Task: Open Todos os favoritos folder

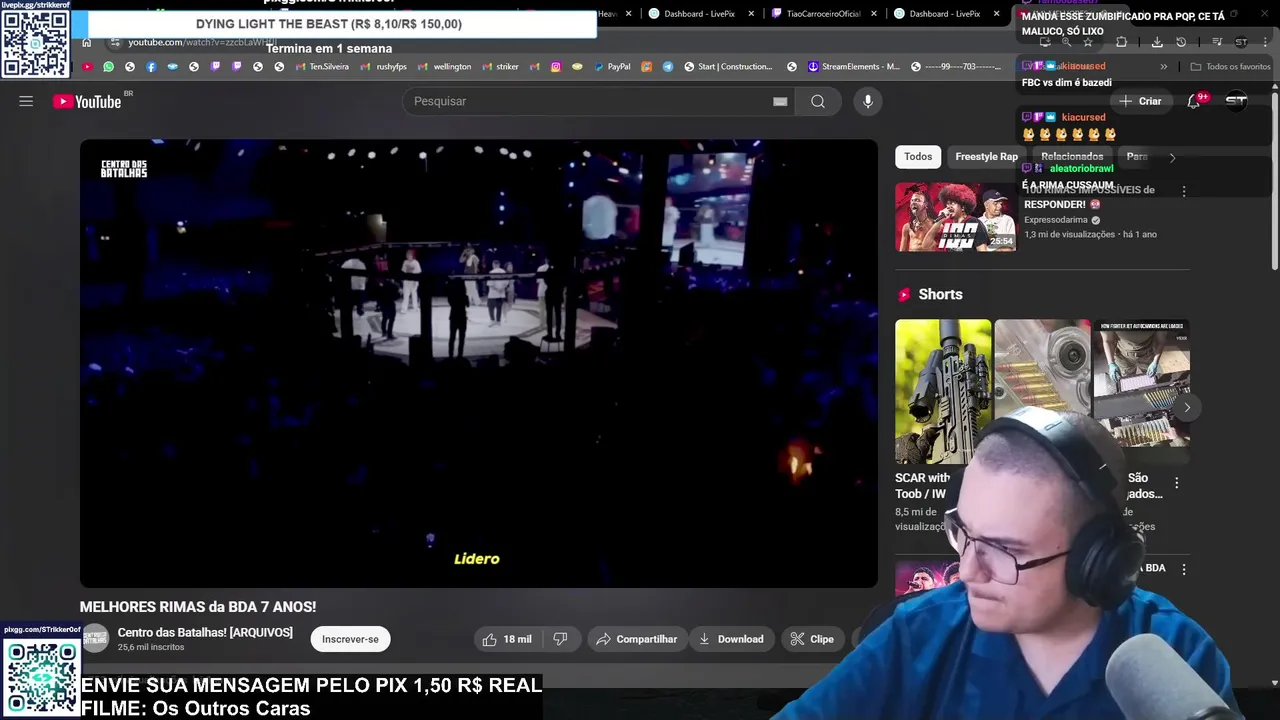Action: (1230, 67)
